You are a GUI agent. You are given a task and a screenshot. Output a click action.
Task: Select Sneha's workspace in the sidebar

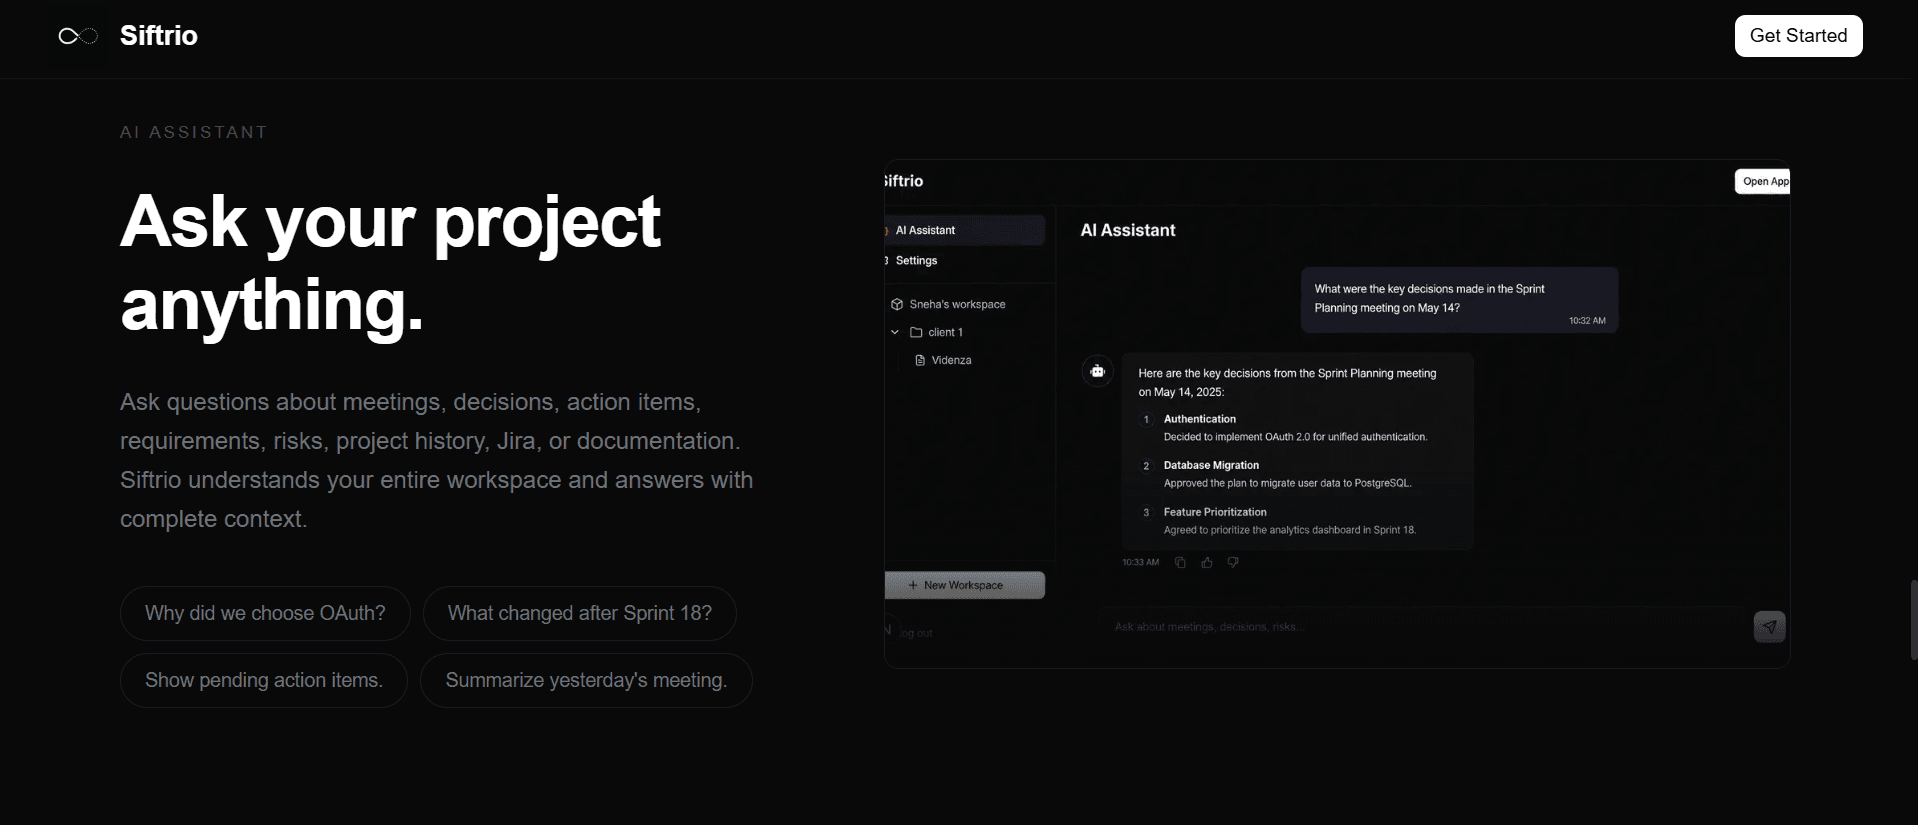(x=957, y=304)
